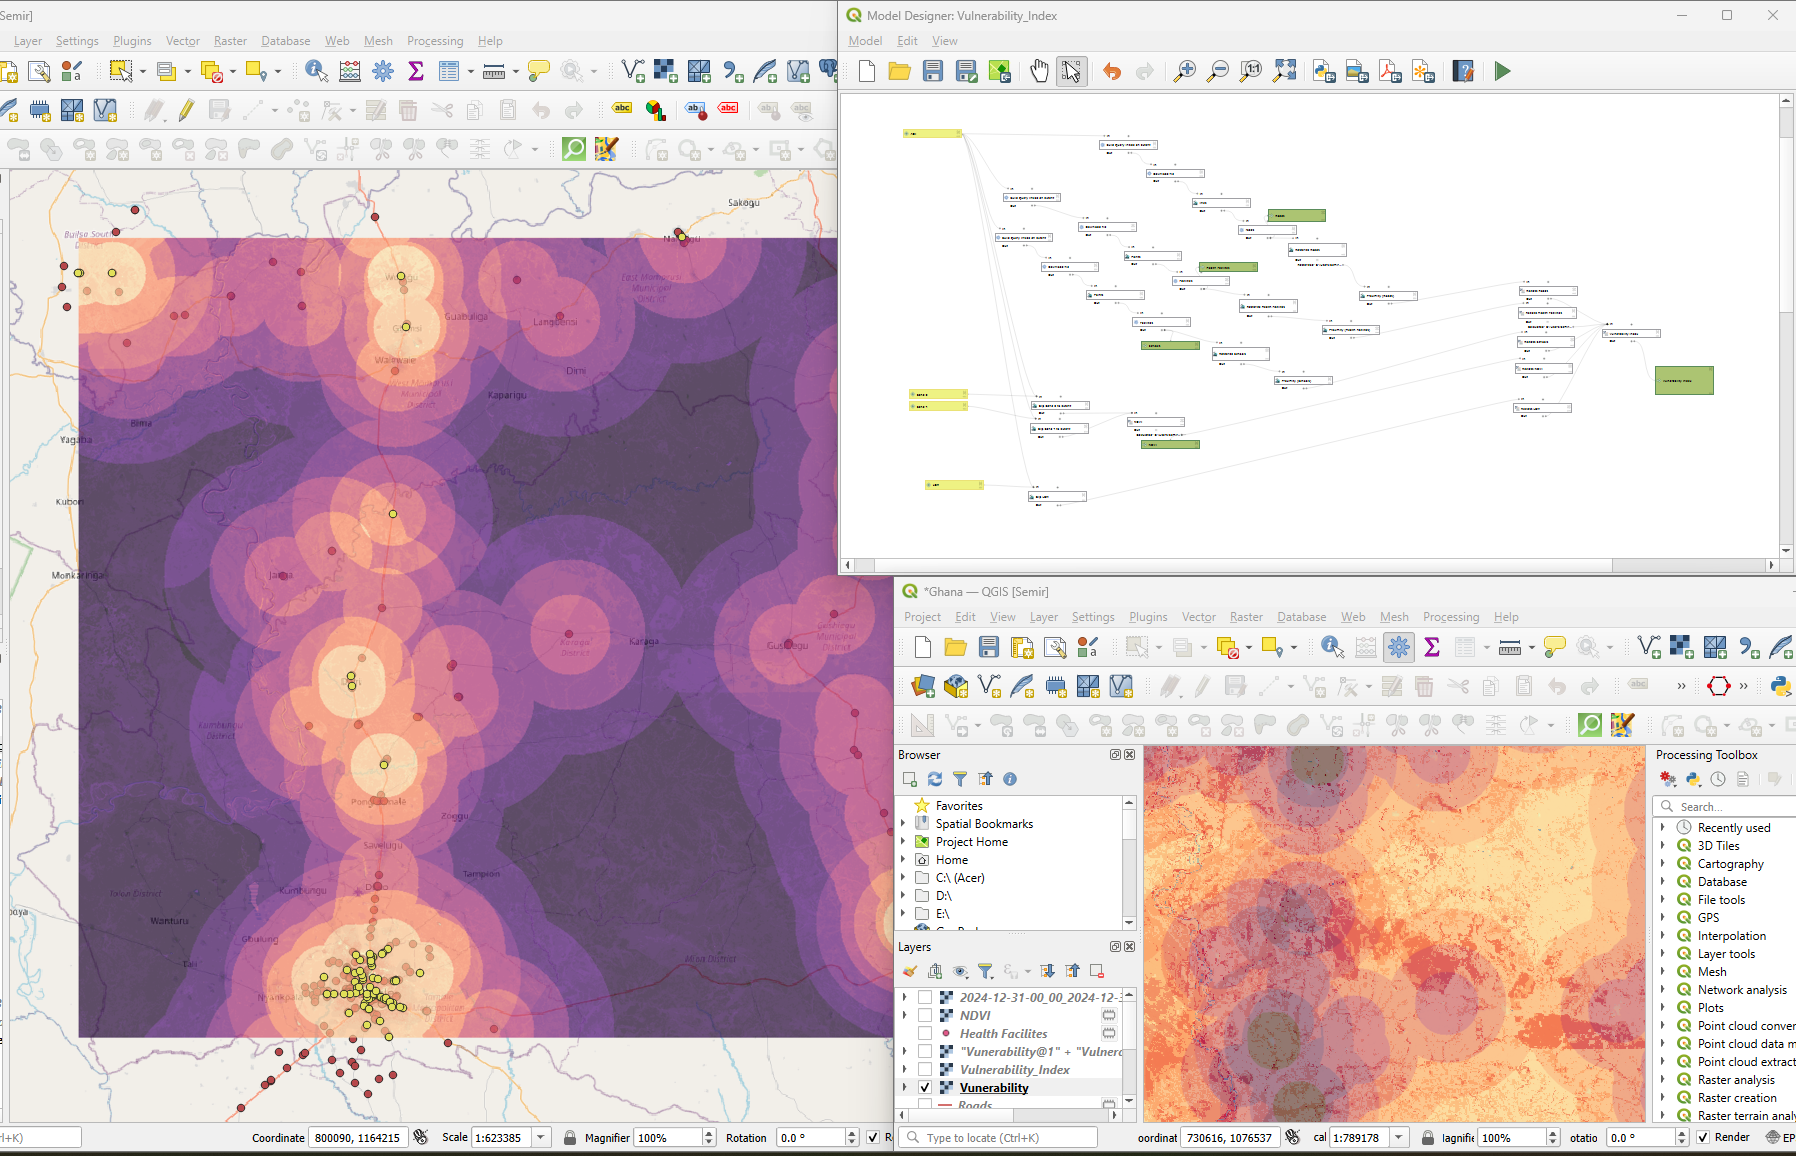Click New Model icon in Model Designer
Viewport: 1796px width, 1156px height.
[867, 71]
